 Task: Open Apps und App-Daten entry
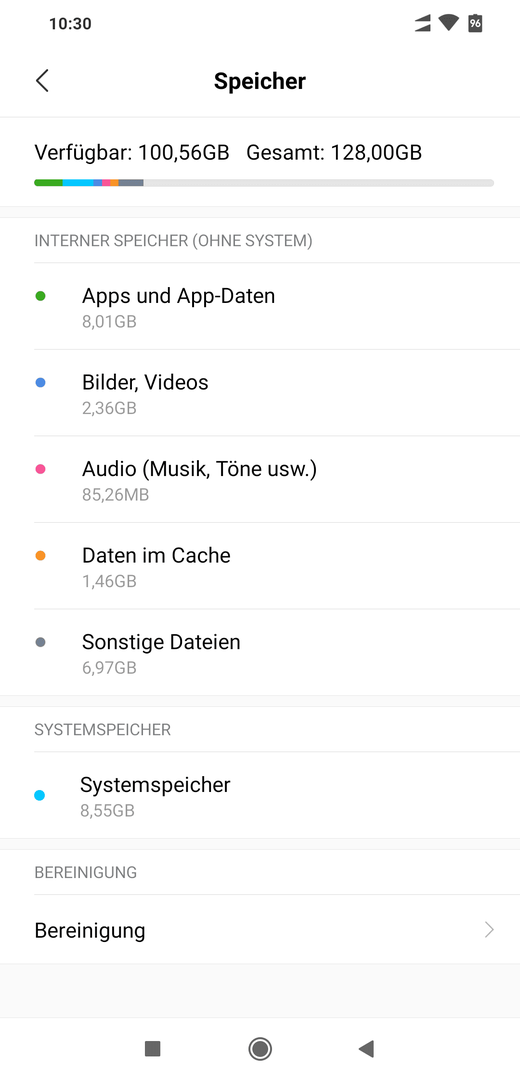point(260,307)
